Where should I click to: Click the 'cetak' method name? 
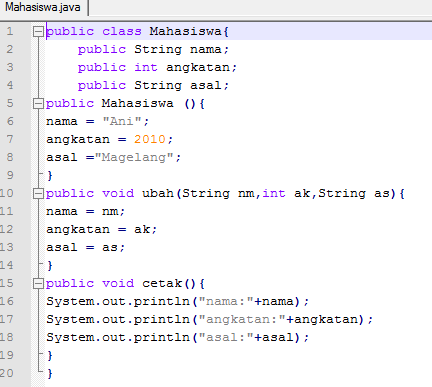(162, 284)
